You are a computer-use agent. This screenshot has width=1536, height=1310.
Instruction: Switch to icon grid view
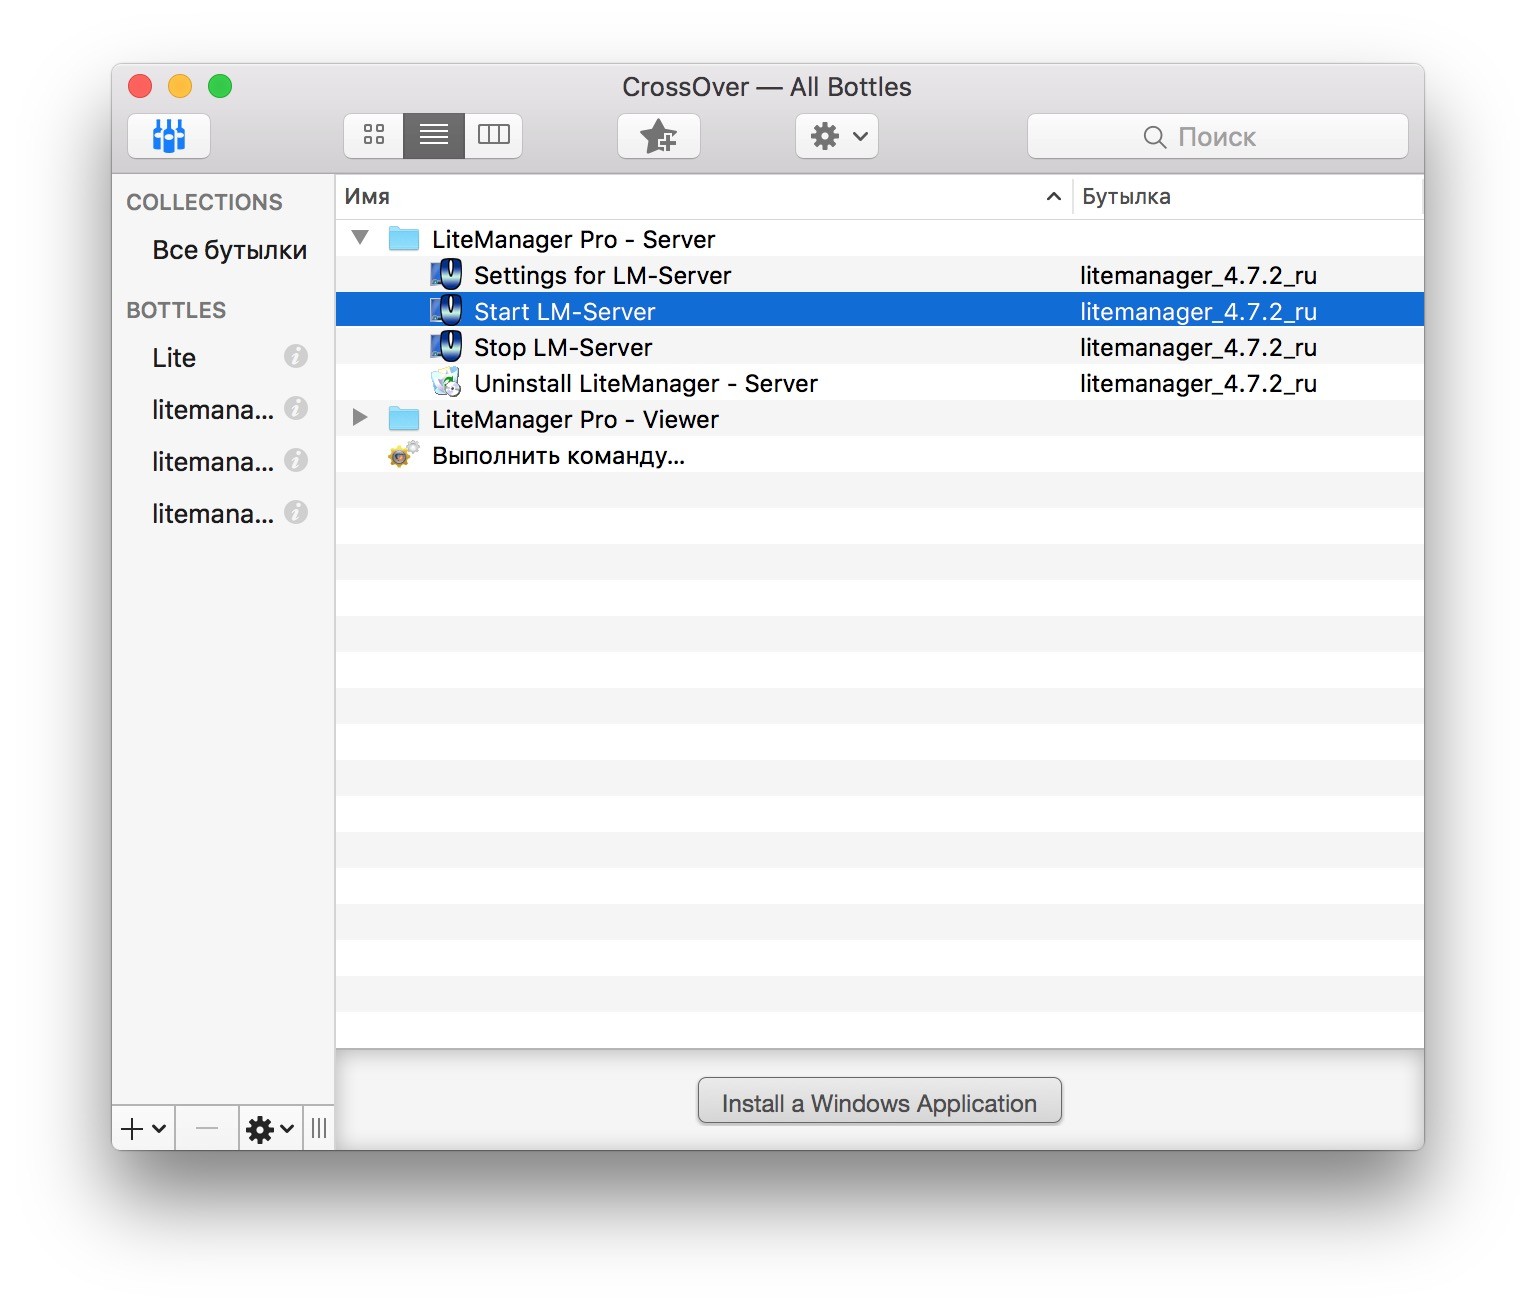pyautogui.click(x=374, y=135)
